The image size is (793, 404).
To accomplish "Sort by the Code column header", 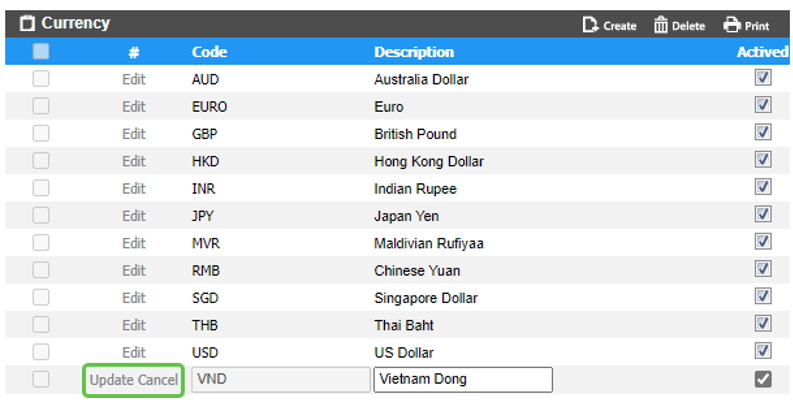I will [209, 52].
